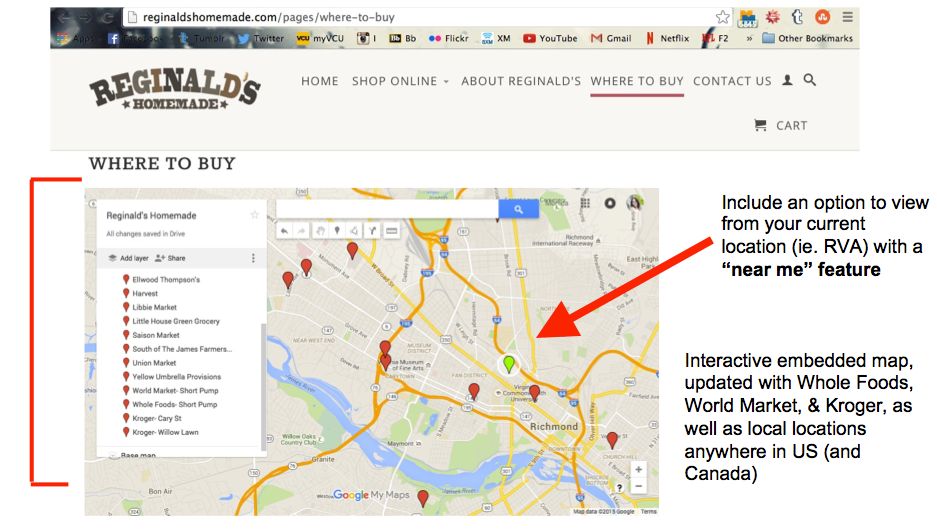Expand the Shop Online dropdown
The image size is (937, 529).
pyautogui.click(x=400, y=81)
